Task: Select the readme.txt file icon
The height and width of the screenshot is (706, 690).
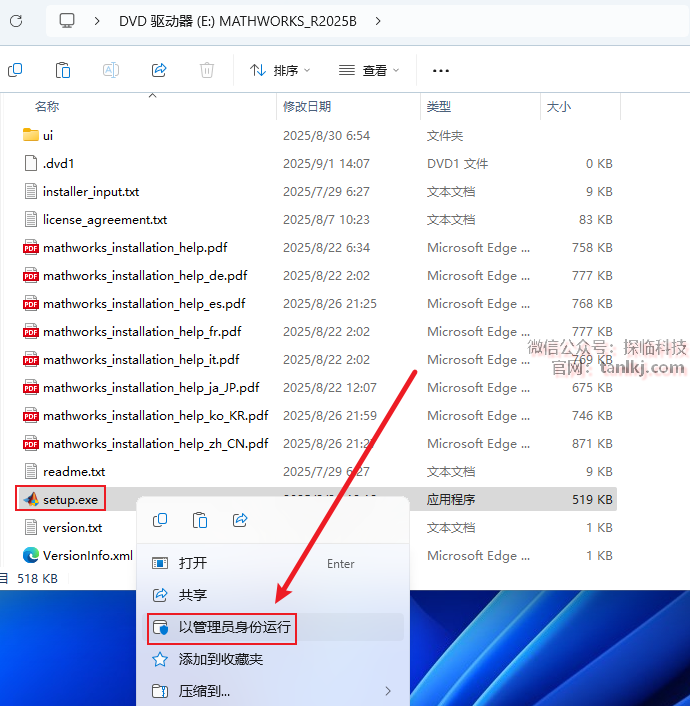Action: (x=31, y=471)
